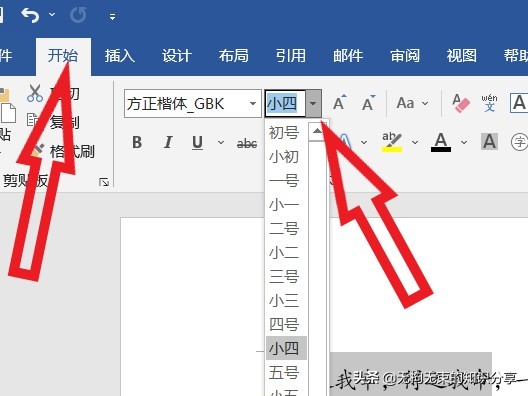Image resolution: width=528 pixels, height=396 pixels.
Task: Open the Undo history dropdown arrow
Action: [x=52, y=14]
